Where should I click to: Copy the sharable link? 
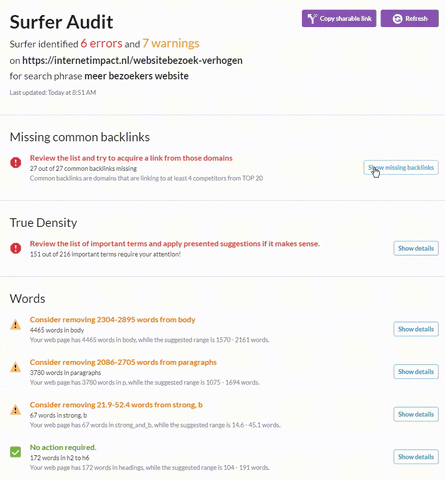click(x=339, y=19)
